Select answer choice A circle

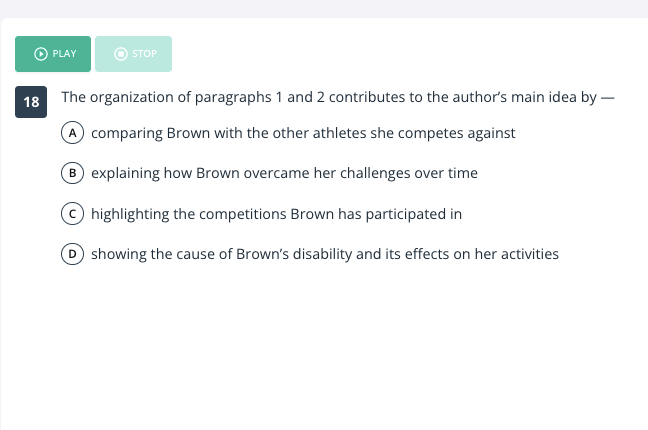pyautogui.click(x=72, y=133)
